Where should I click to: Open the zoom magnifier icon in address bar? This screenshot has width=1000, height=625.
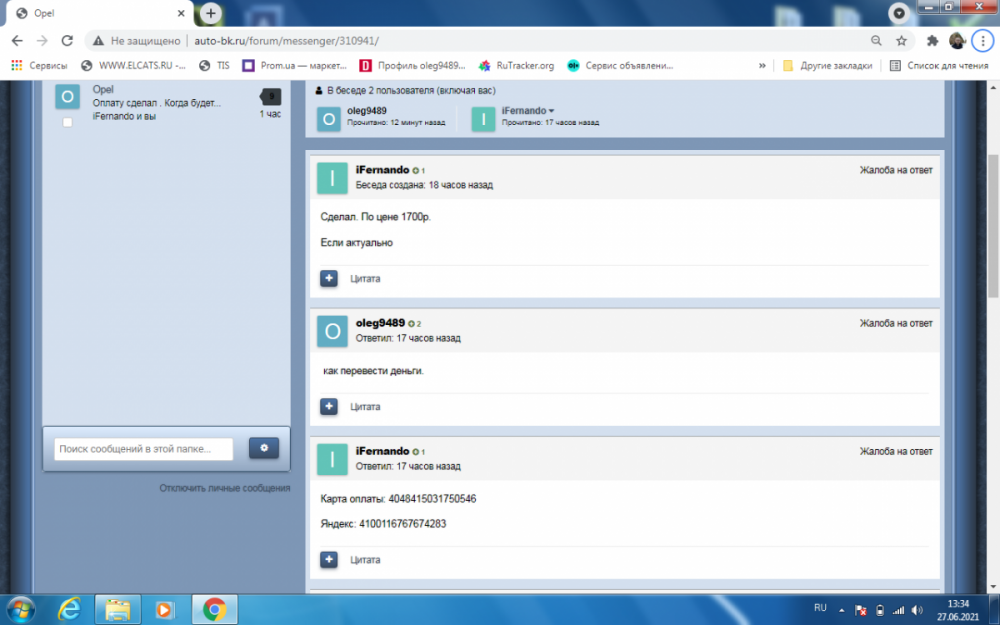point(876,41)
